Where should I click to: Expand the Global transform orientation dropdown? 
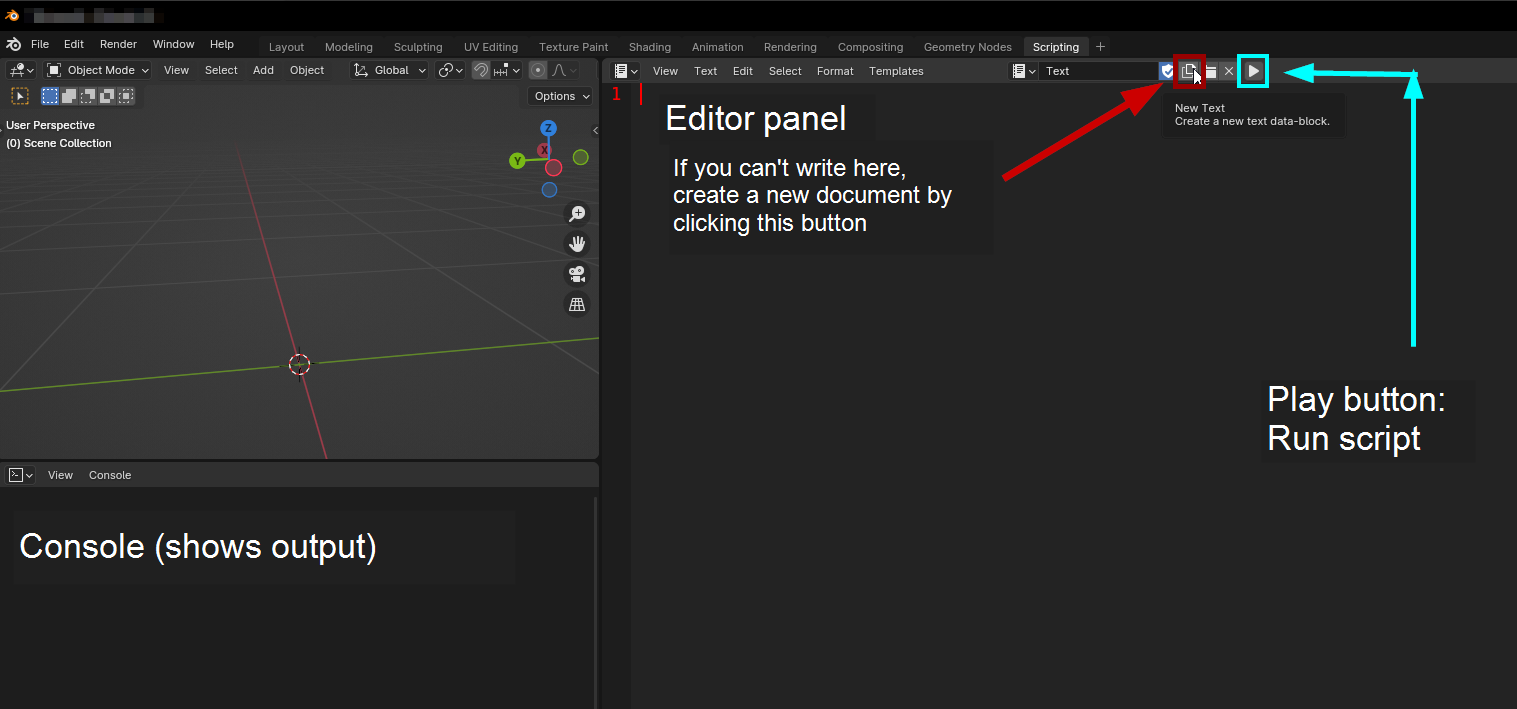click(390, 70)
